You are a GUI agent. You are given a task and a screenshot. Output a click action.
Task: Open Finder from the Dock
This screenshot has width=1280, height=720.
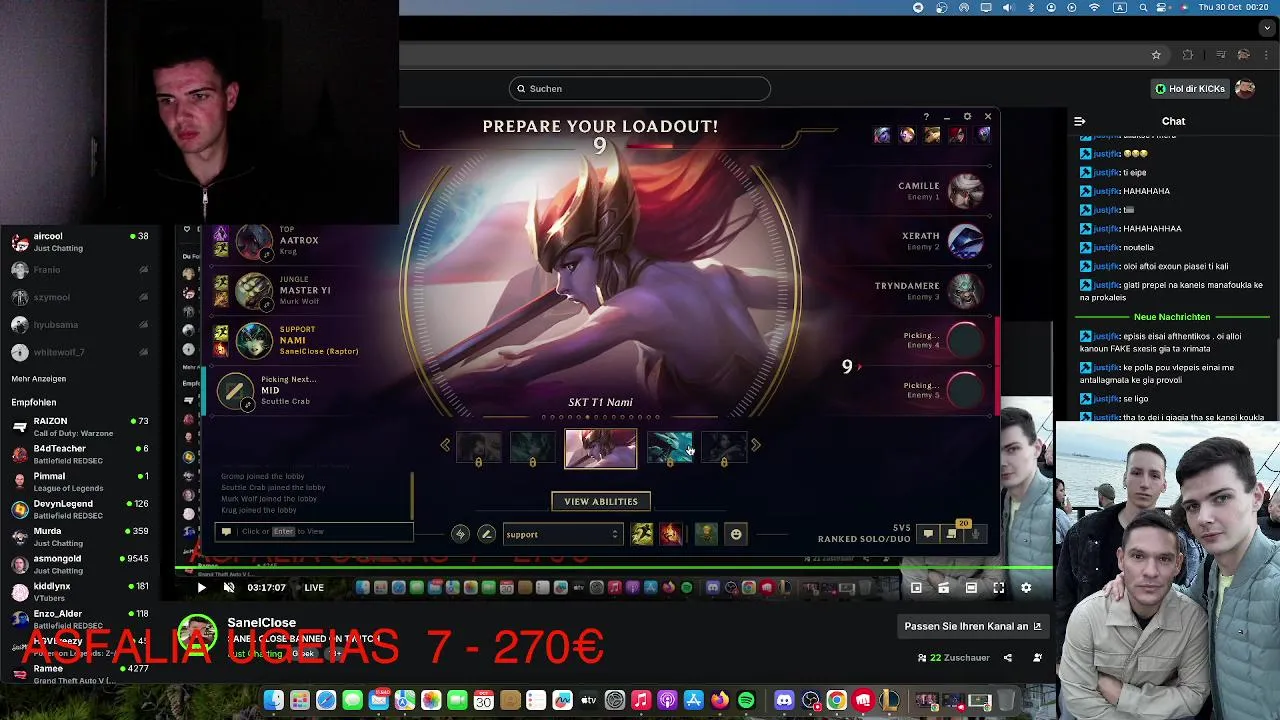[274, 701]
